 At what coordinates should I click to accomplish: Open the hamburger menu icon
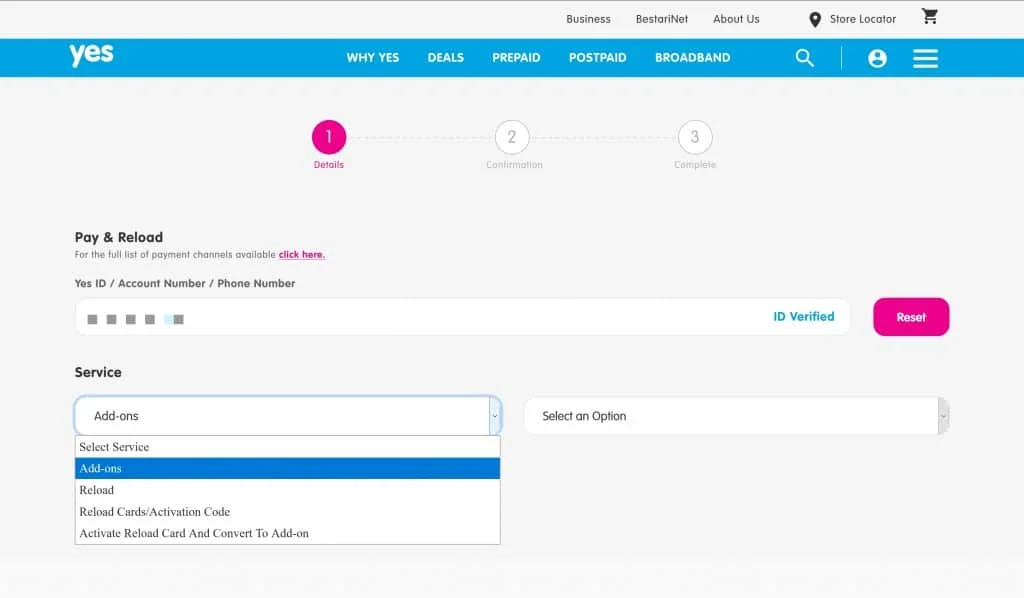pos(925,58)
